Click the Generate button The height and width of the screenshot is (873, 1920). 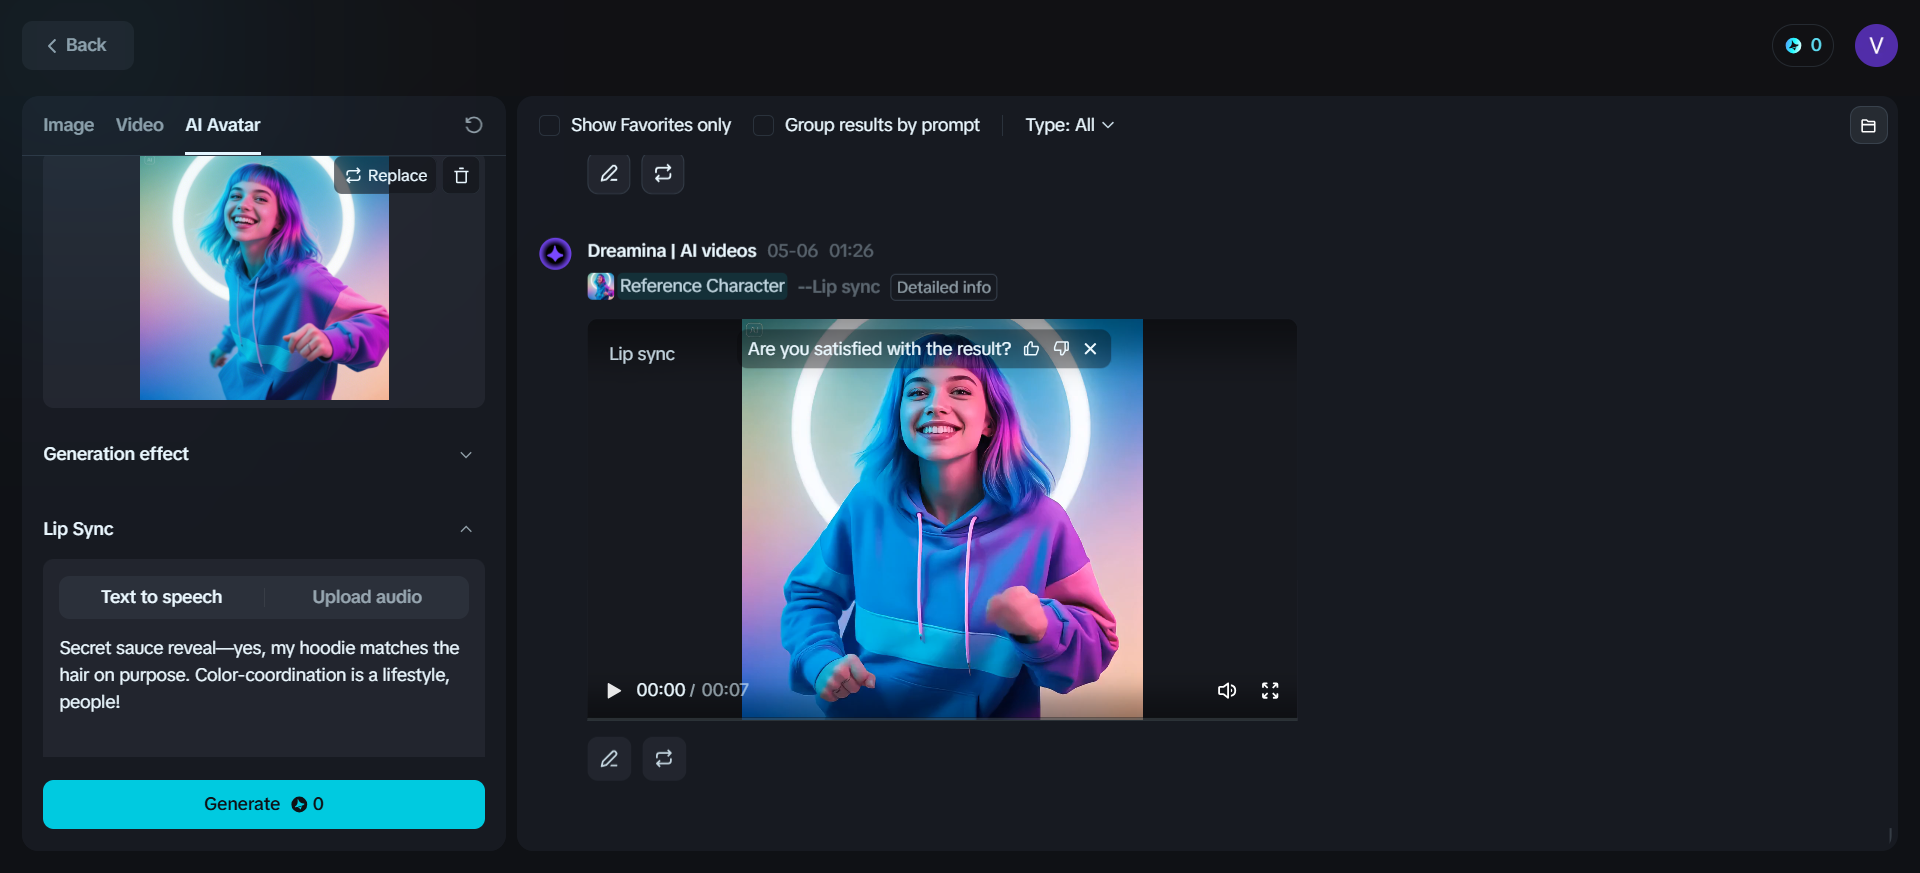tap(264, 804)
